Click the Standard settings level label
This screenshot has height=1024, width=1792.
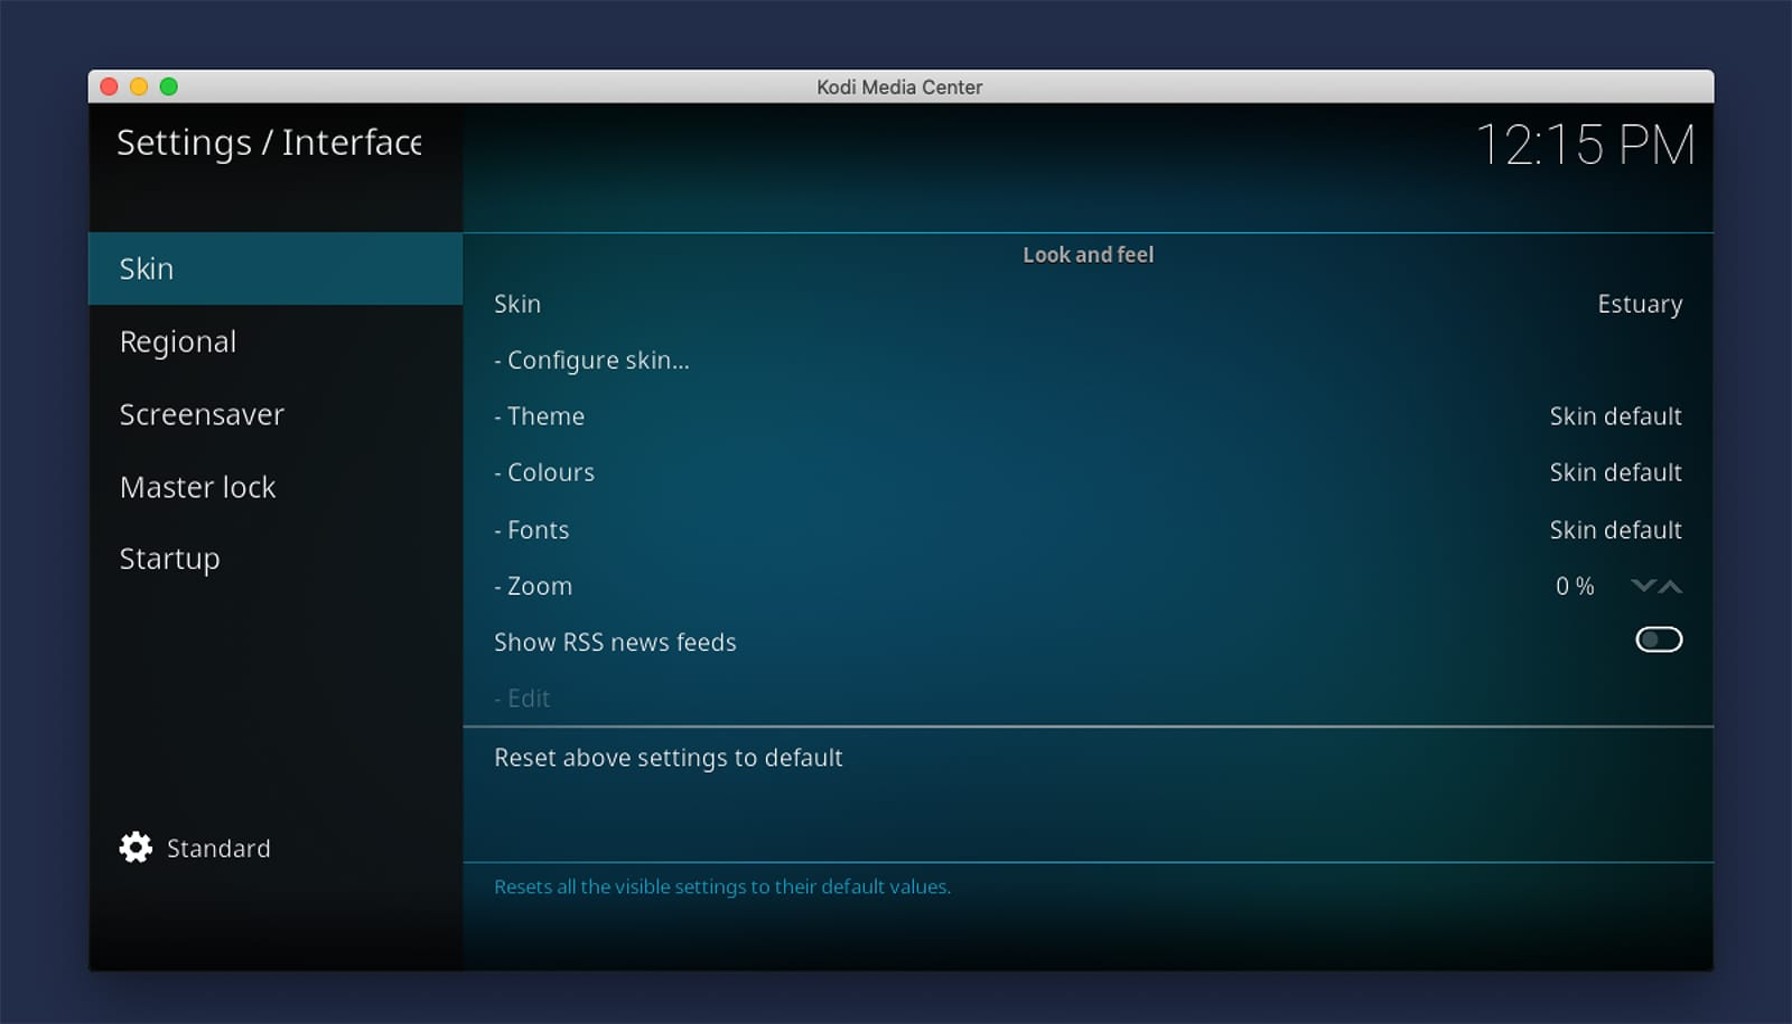pos(218,848)
